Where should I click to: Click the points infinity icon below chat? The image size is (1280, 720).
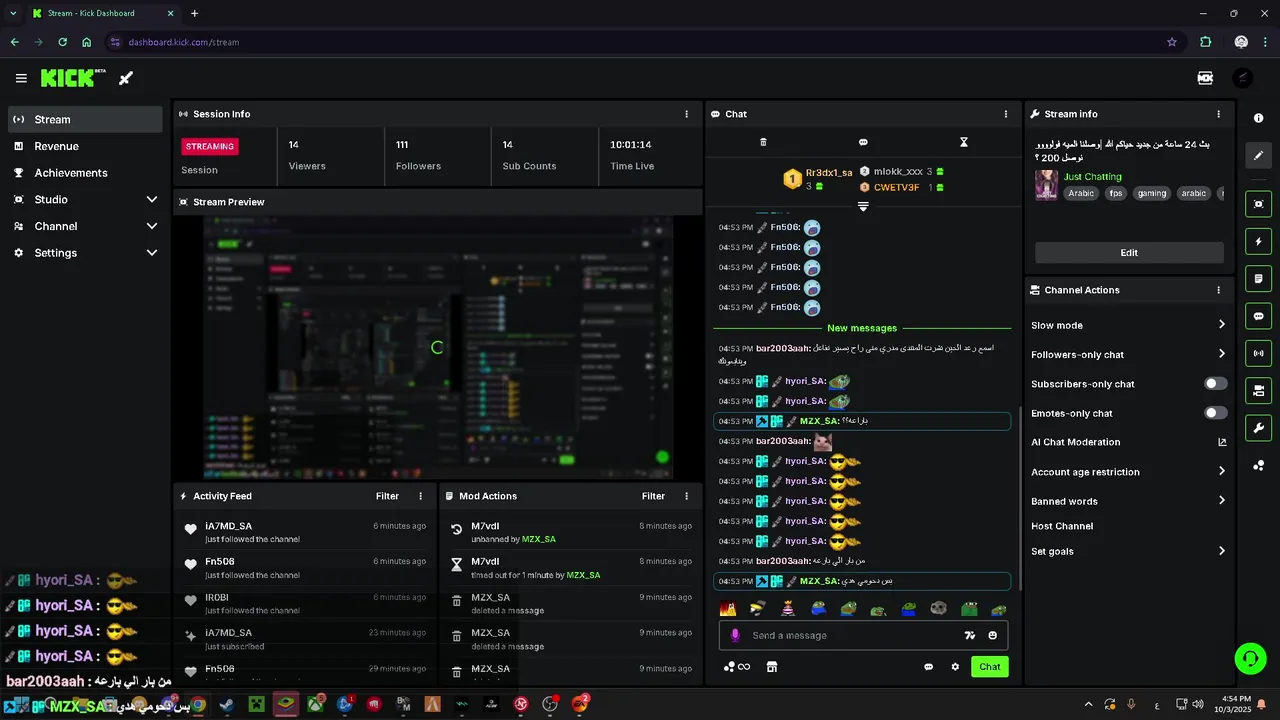click(737, 667)
